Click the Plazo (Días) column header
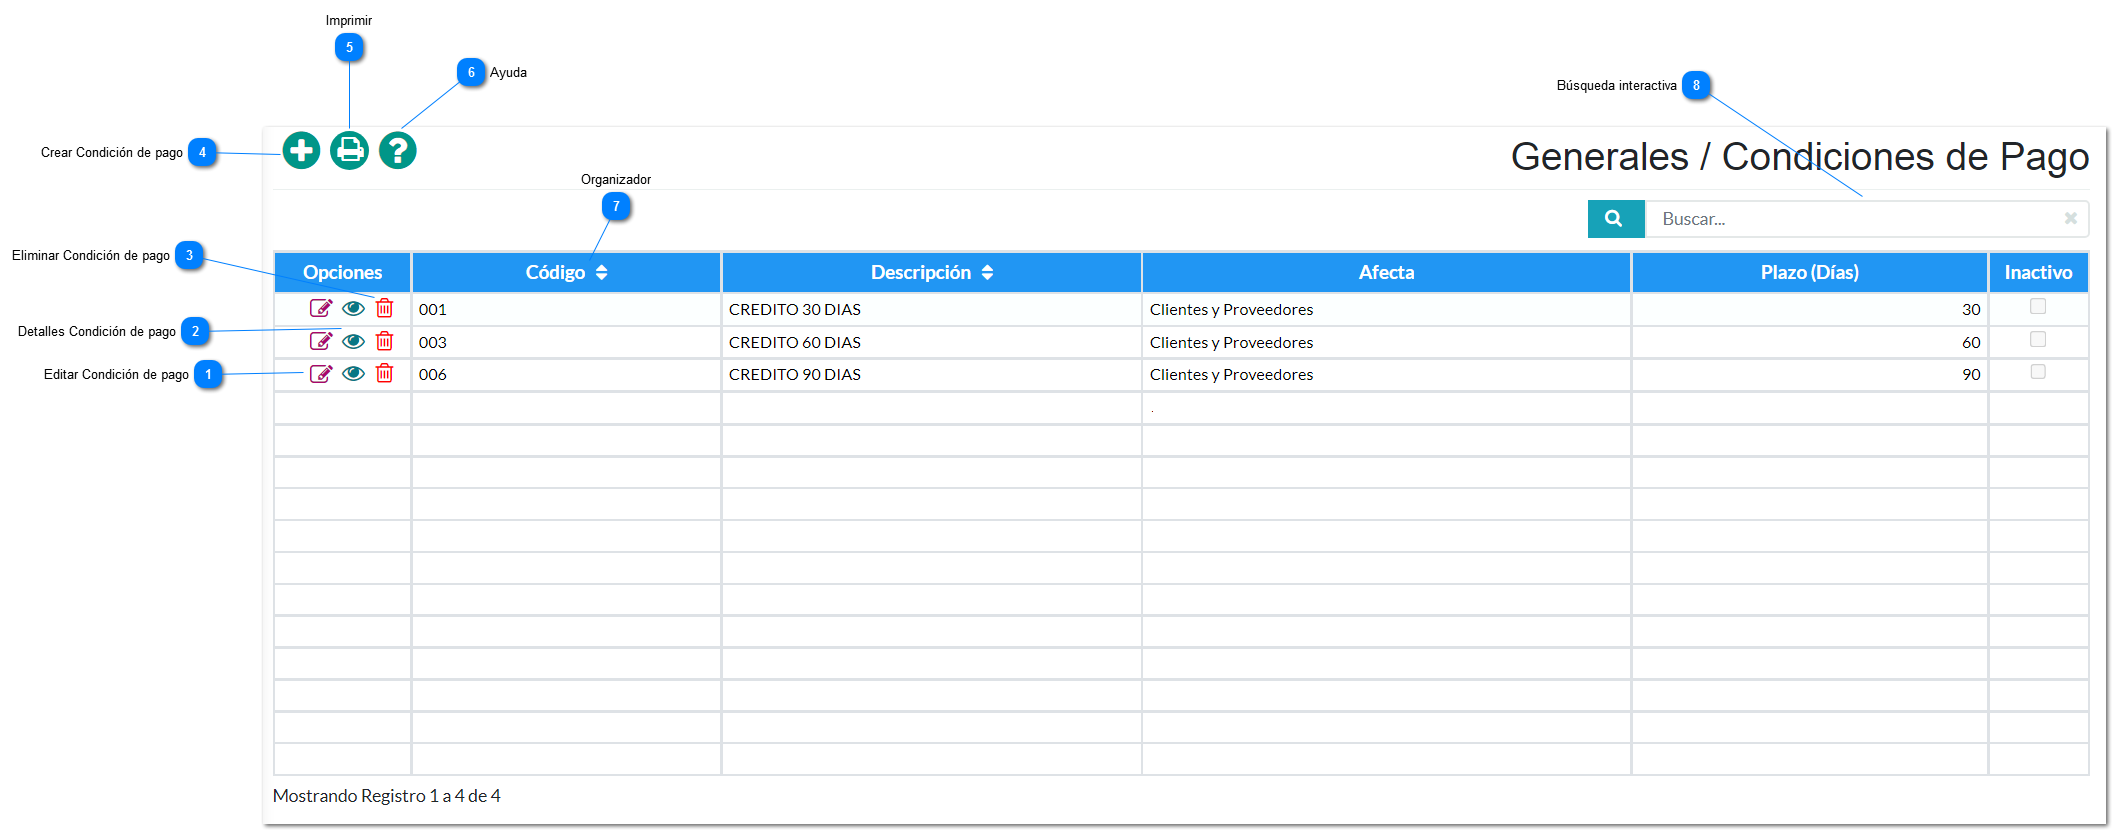Viewport: 2115px width, 833px height. [1809, 273]
